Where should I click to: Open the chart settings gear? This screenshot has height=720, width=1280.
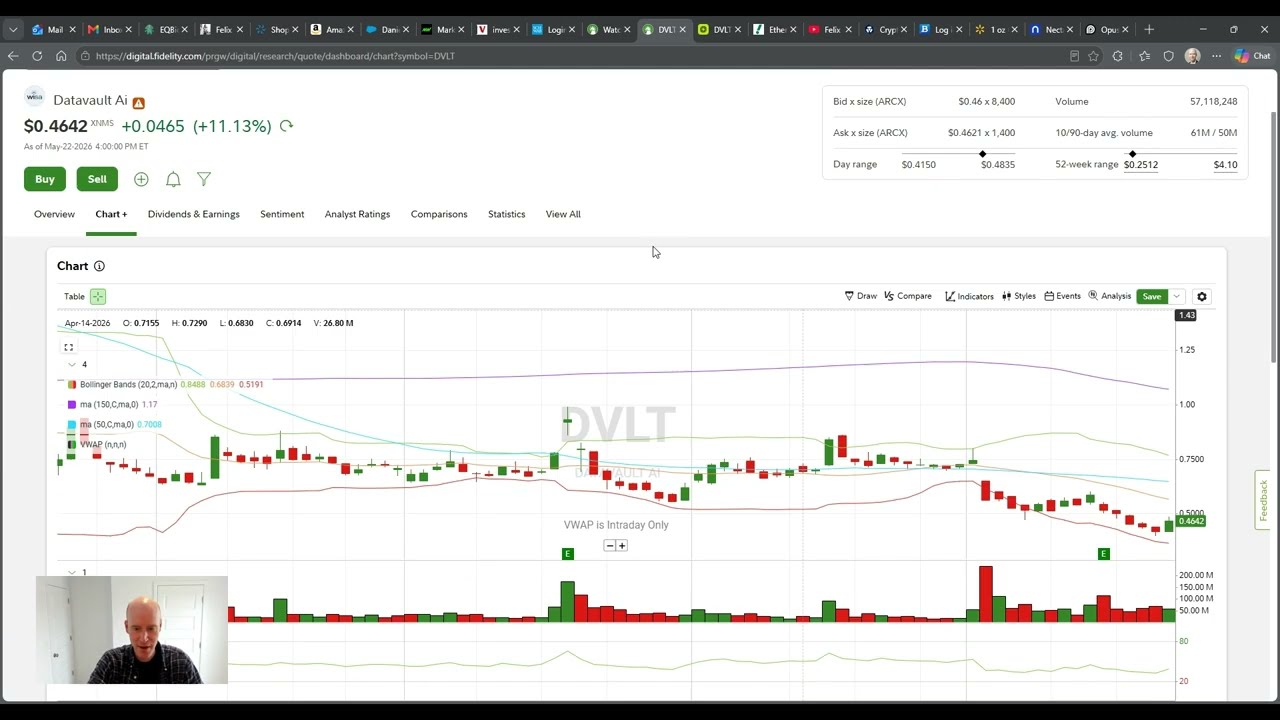1202,297
